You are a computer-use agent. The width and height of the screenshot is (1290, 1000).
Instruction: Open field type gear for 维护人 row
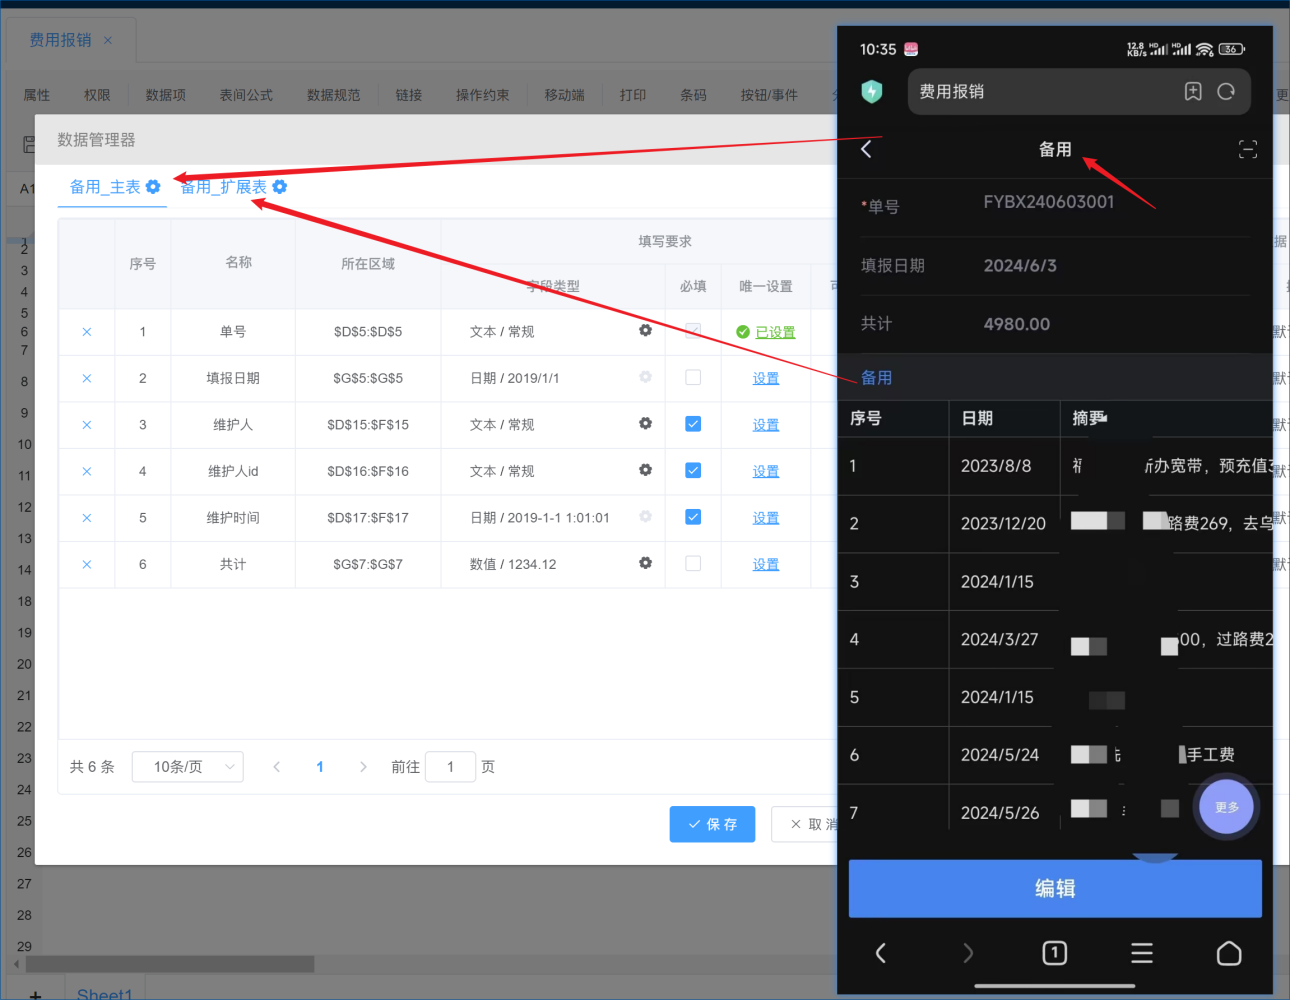click(x=646, y=423)
